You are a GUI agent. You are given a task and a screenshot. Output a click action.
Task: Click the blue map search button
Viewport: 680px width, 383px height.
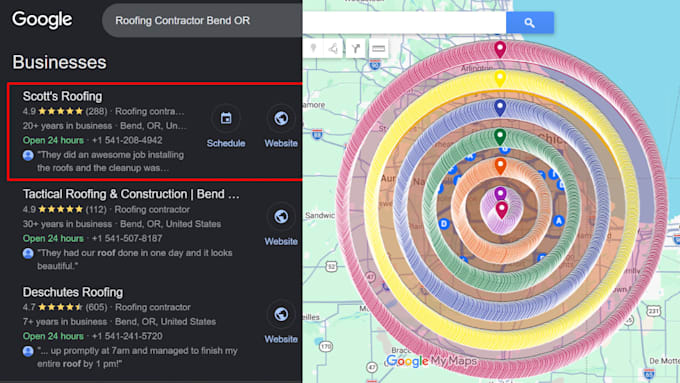(530, 23)
